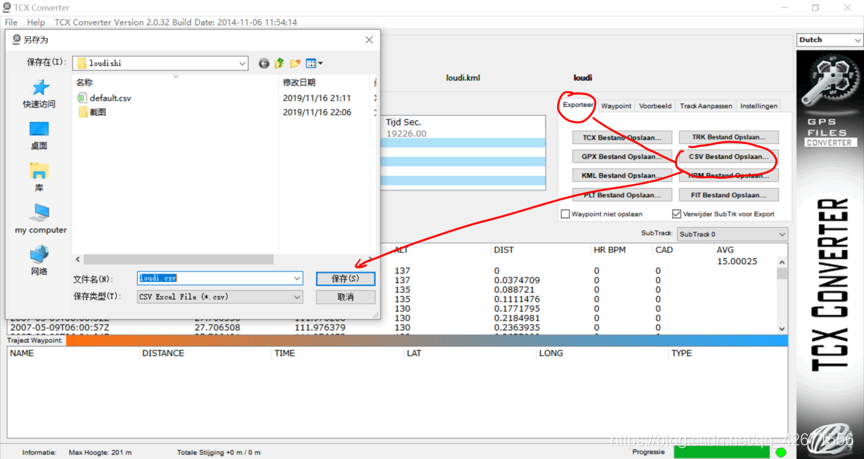
Task: Click the Save (保存) button
Action: click(345, 278)
